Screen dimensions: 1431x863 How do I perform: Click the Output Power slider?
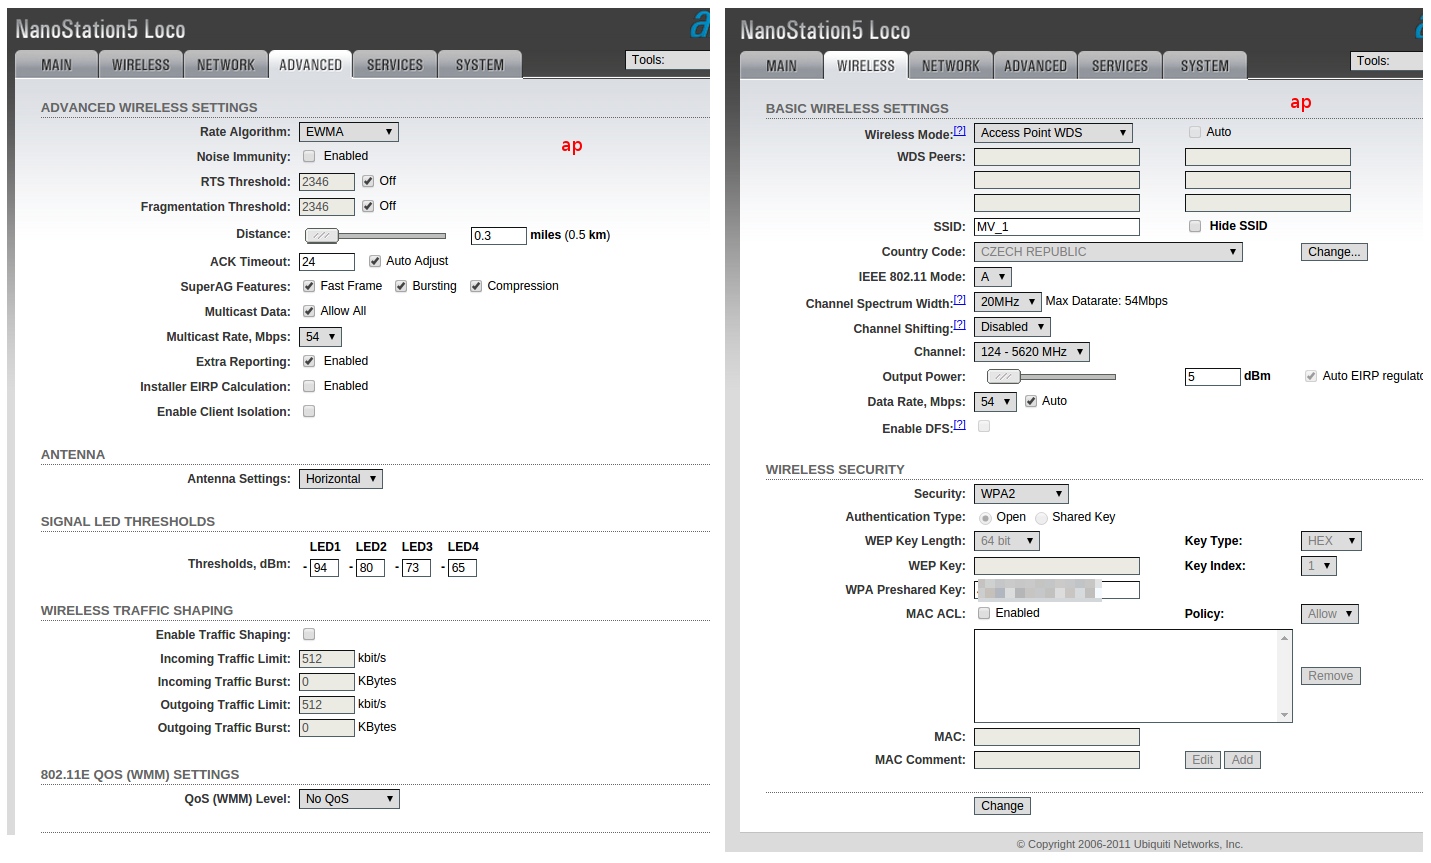[1051, 377]
